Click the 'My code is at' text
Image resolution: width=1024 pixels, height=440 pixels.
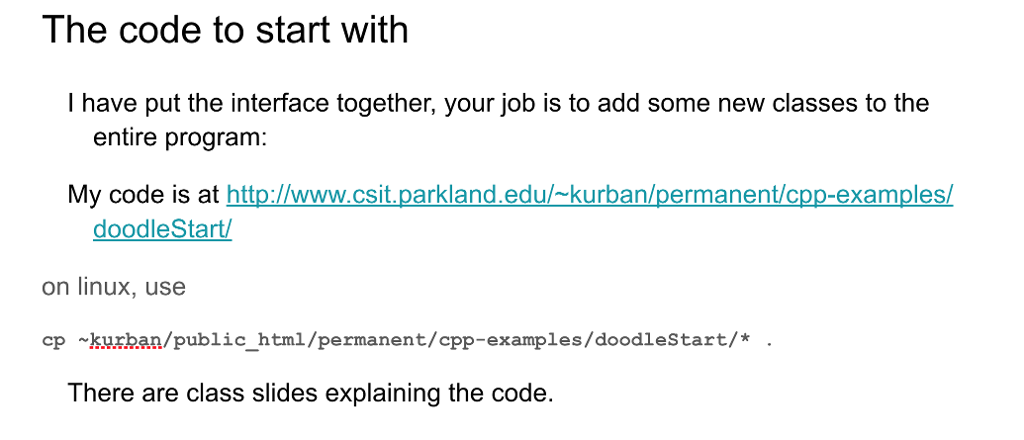144,195
